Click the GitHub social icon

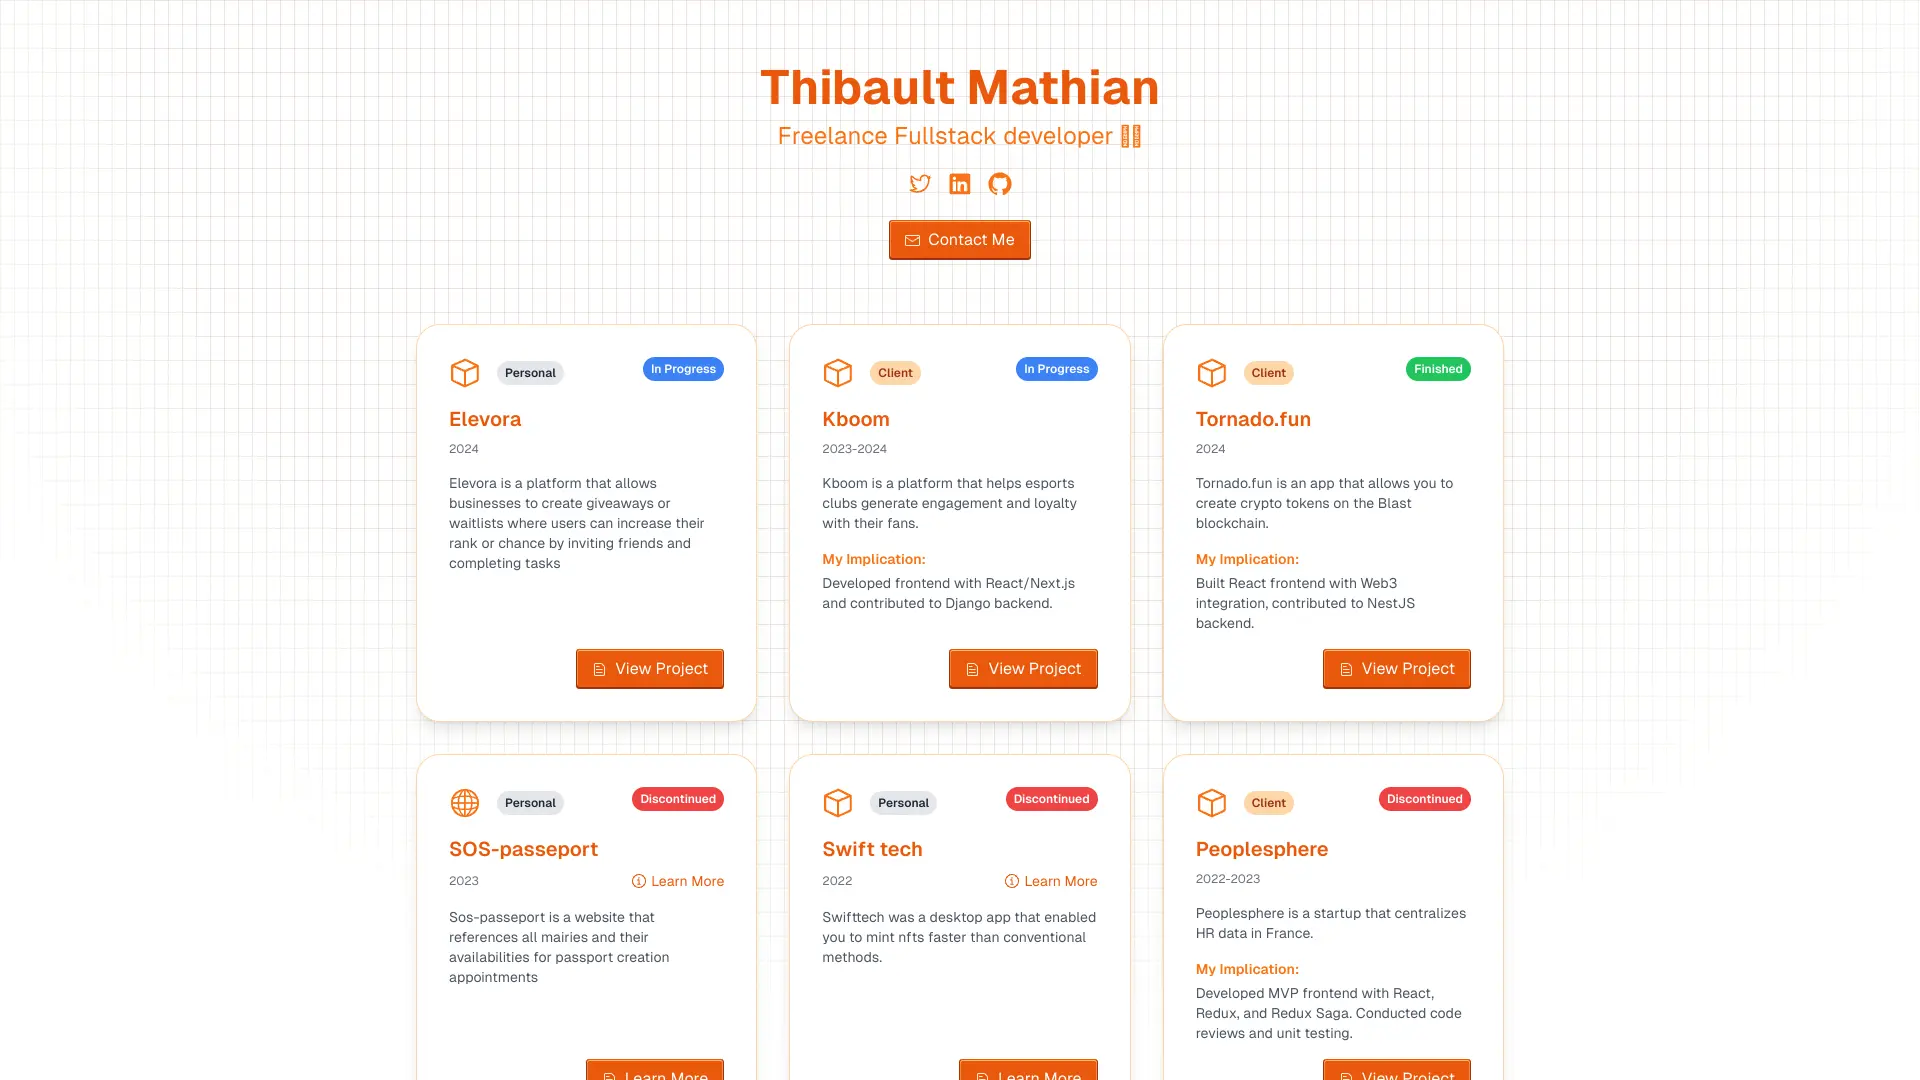click(1000, 185)
